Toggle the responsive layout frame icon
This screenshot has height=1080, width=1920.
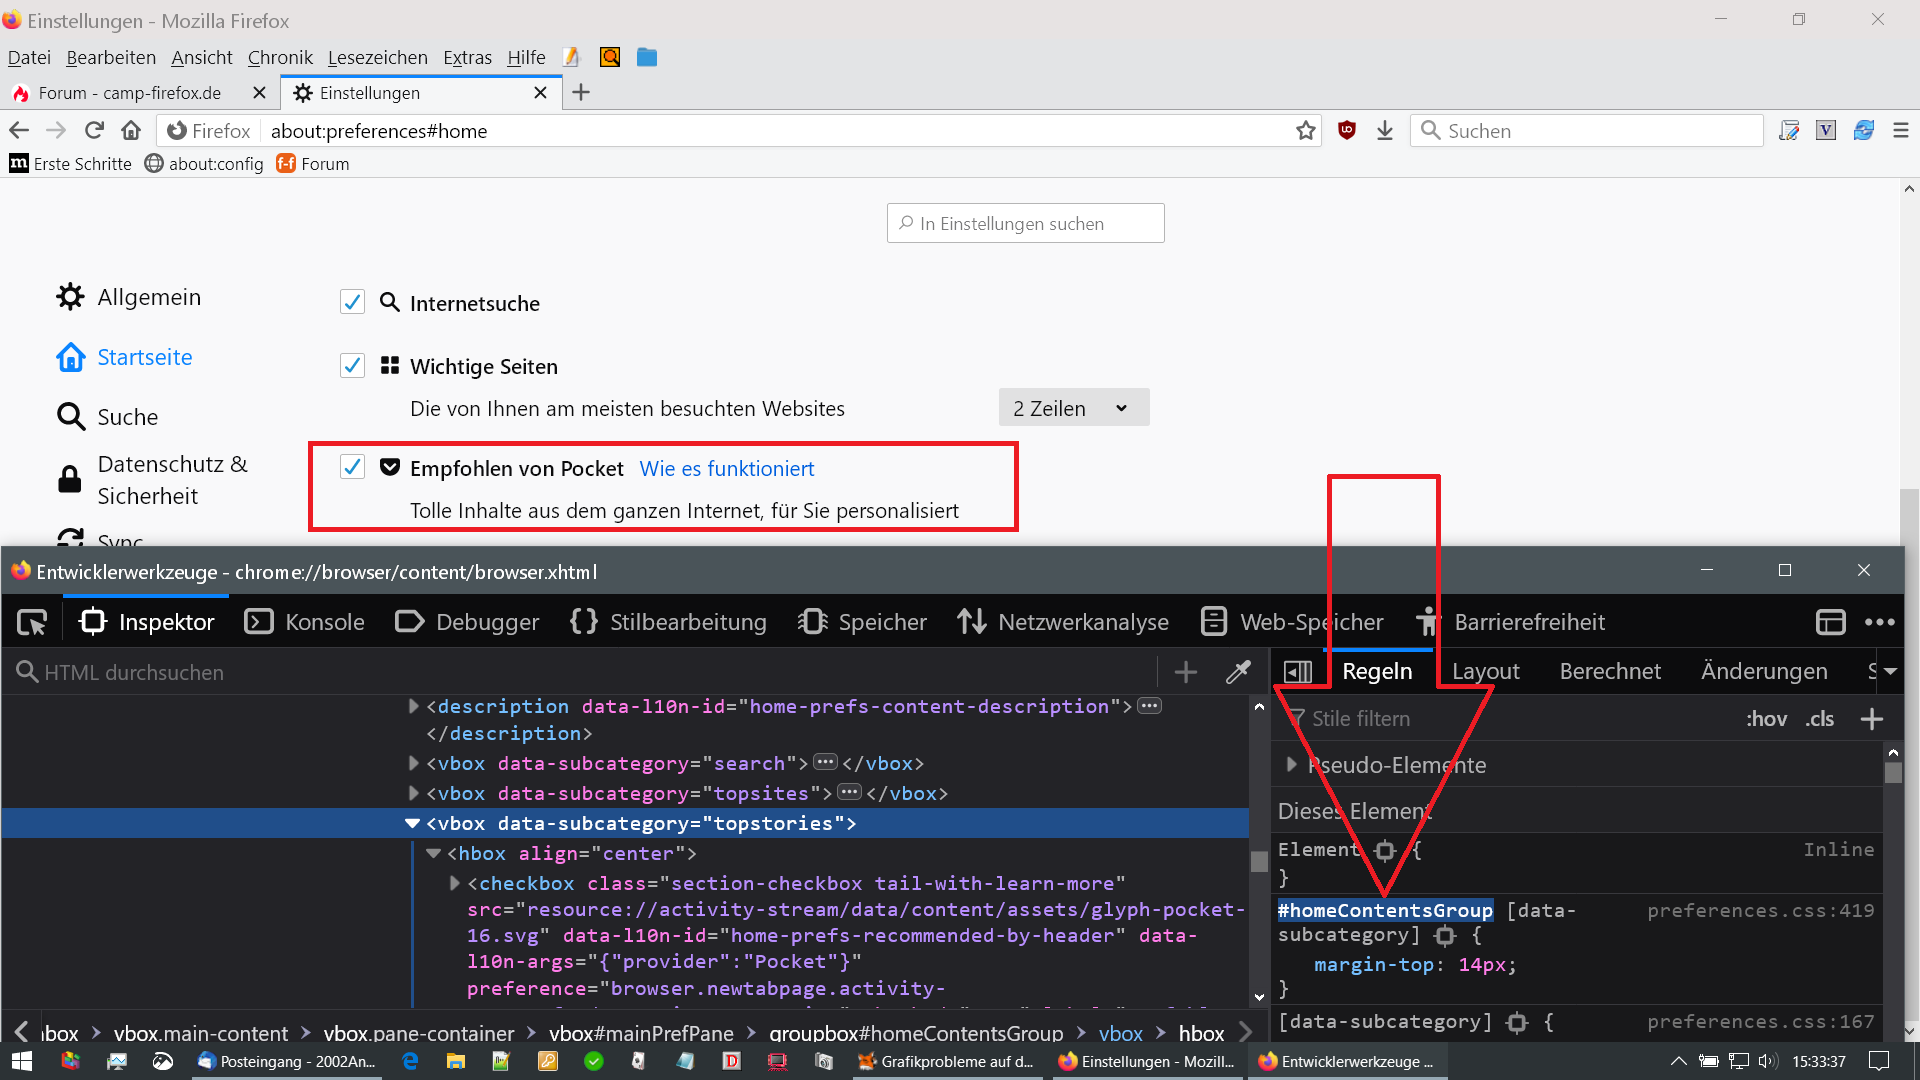[x=1830, y=622]
